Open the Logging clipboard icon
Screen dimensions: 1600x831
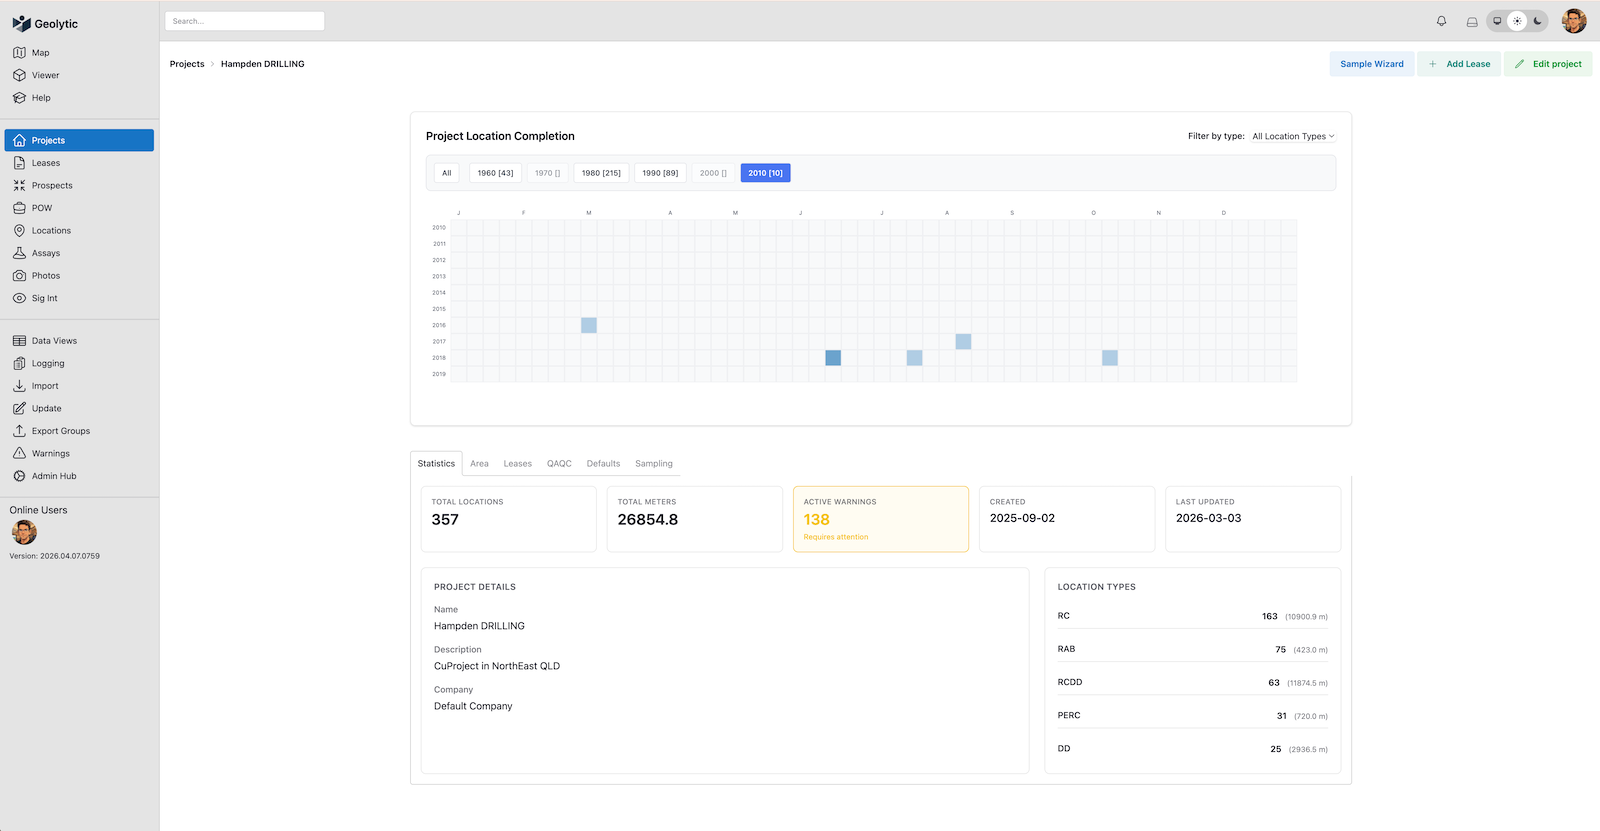click(19, 363)
